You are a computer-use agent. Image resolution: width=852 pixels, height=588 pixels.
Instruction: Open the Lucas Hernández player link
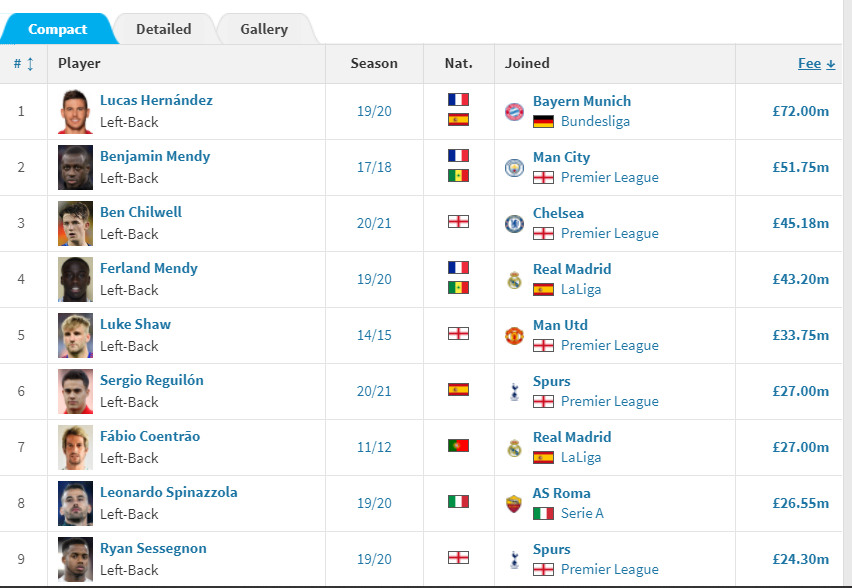click(156, 101)
